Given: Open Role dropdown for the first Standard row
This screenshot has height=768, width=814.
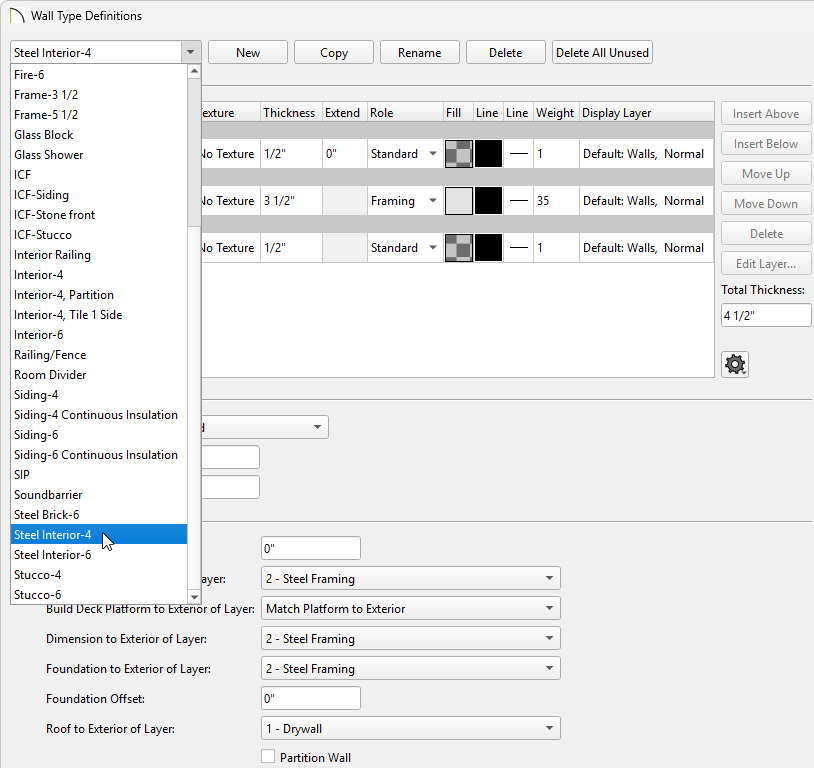Looking at the screenshot, I should click(x=432, y=154).
